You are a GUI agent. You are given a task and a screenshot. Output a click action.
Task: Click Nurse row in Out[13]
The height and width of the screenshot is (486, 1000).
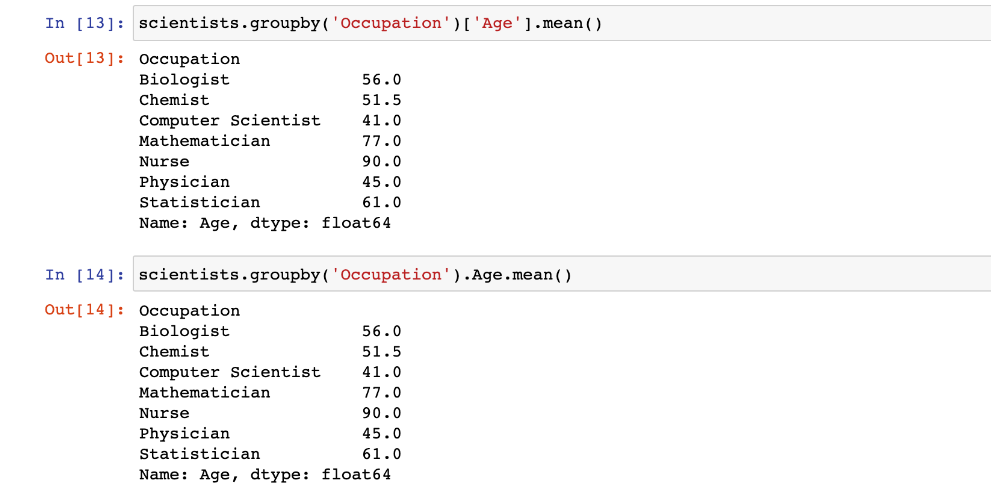270,161
